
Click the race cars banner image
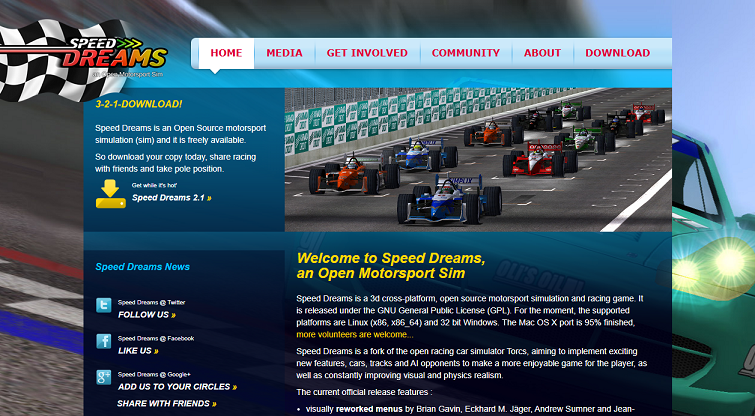[478, 160]
